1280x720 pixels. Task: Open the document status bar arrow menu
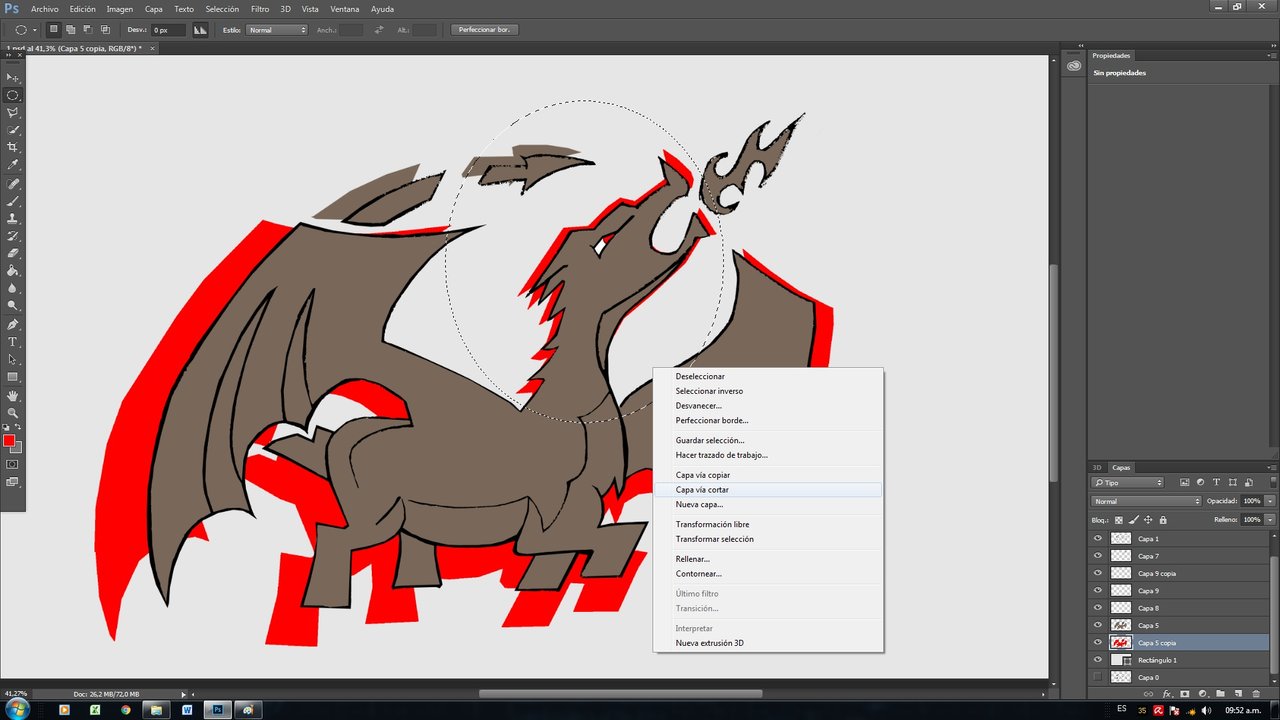[183, 694]
